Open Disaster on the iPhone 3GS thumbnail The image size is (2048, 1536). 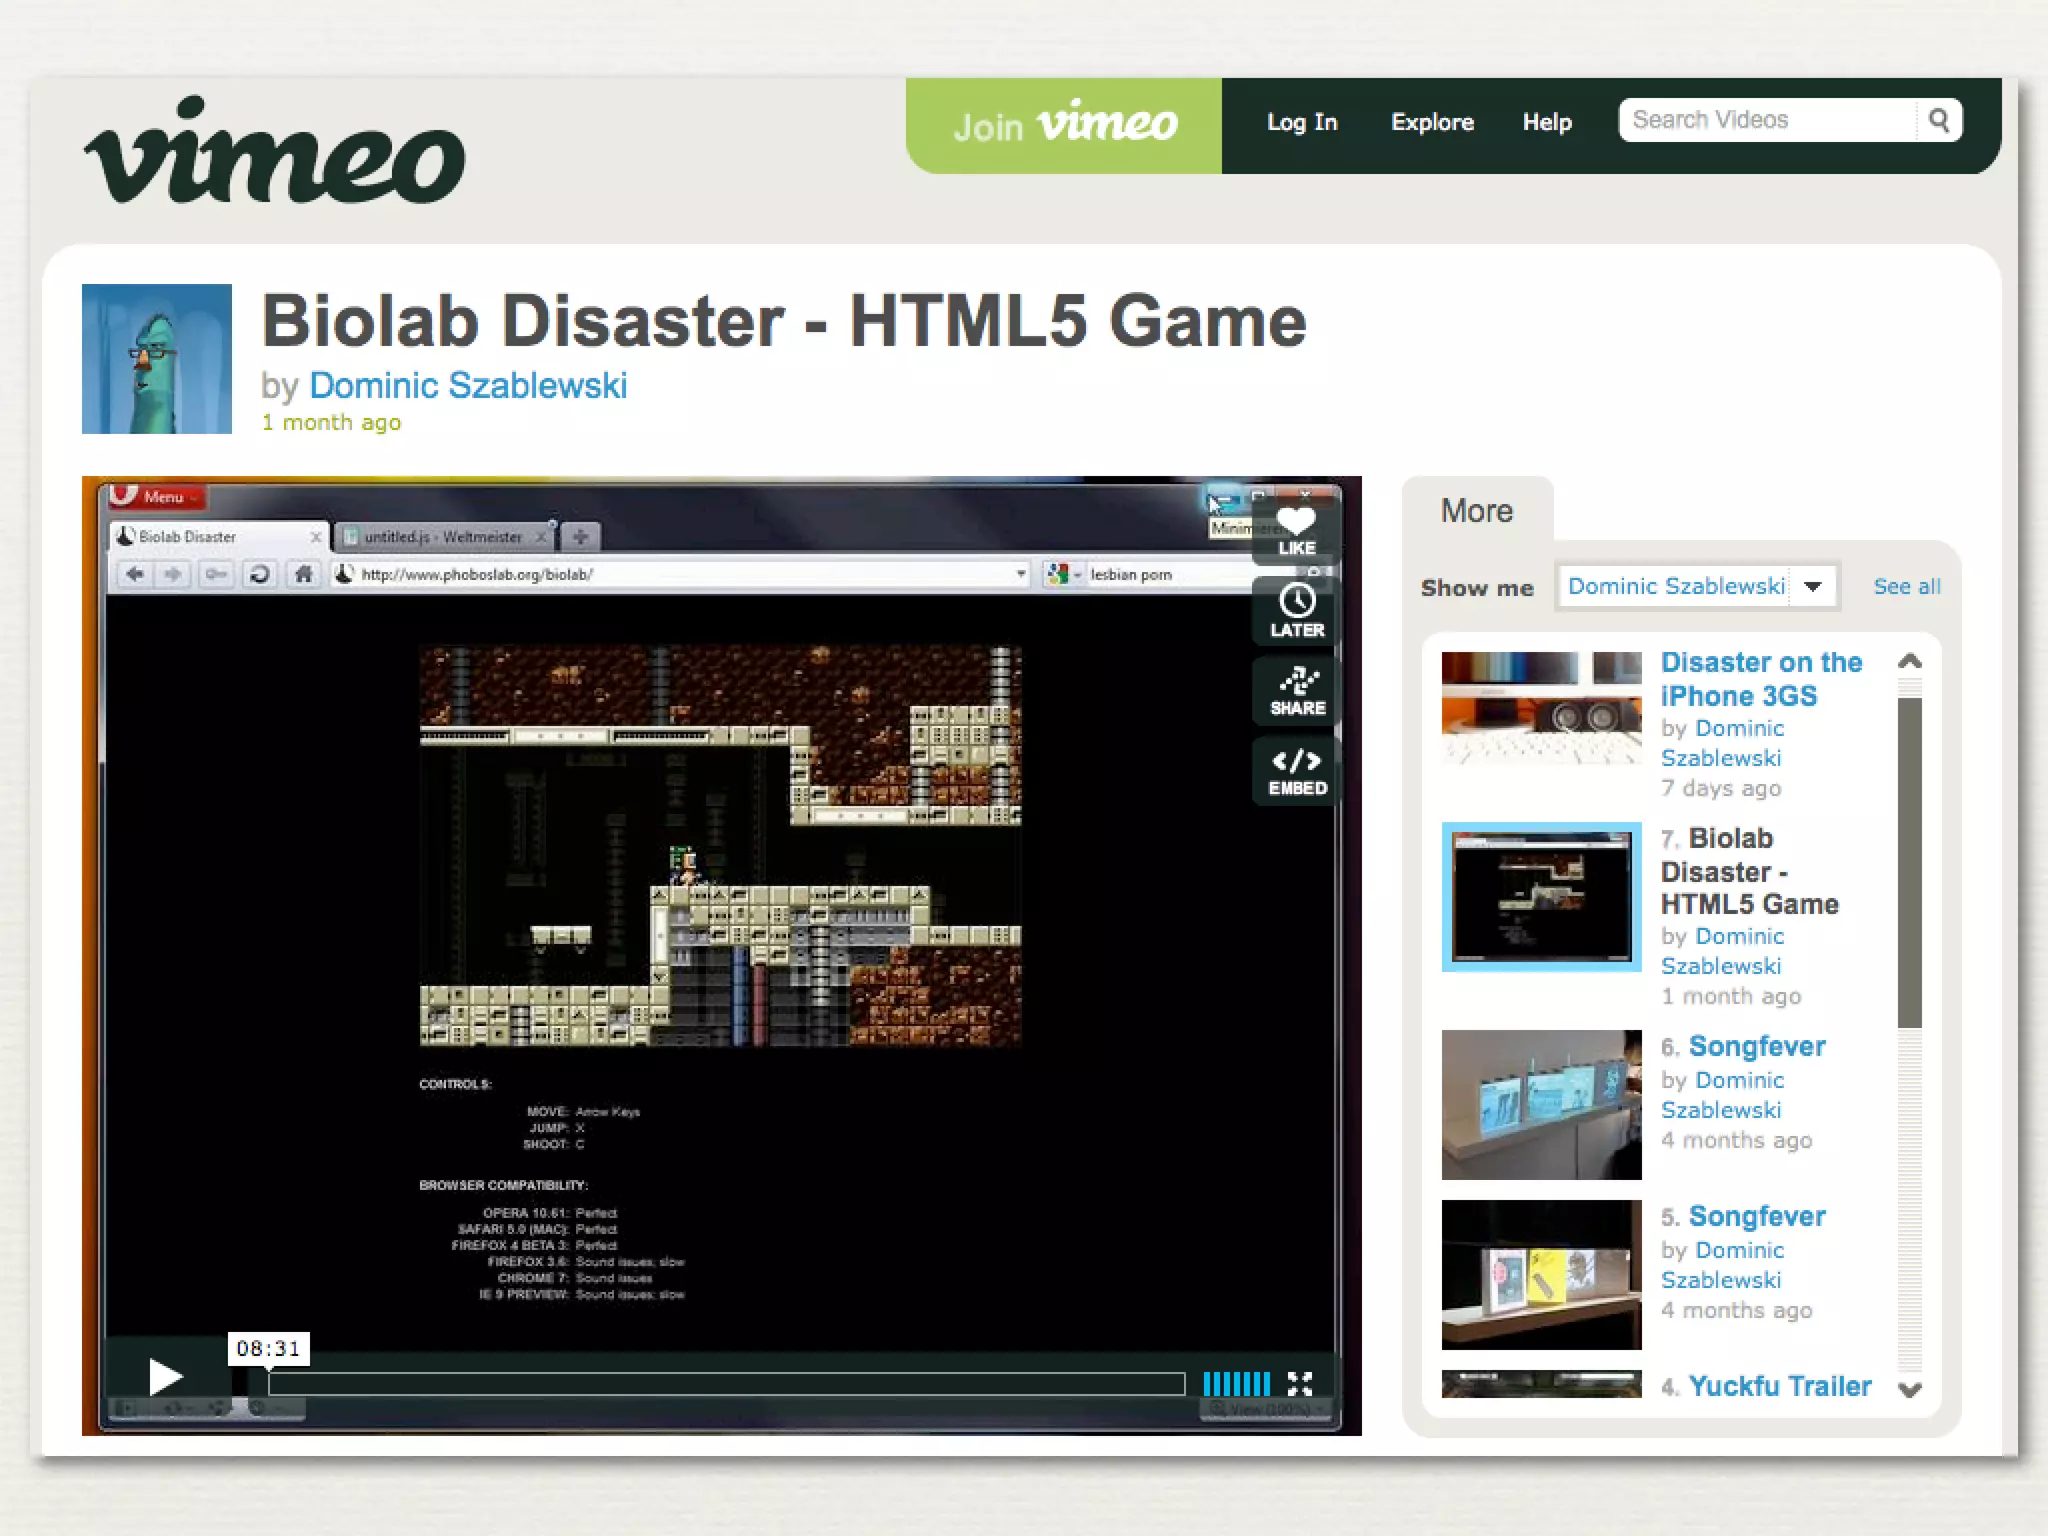(x=1541, y=708)
